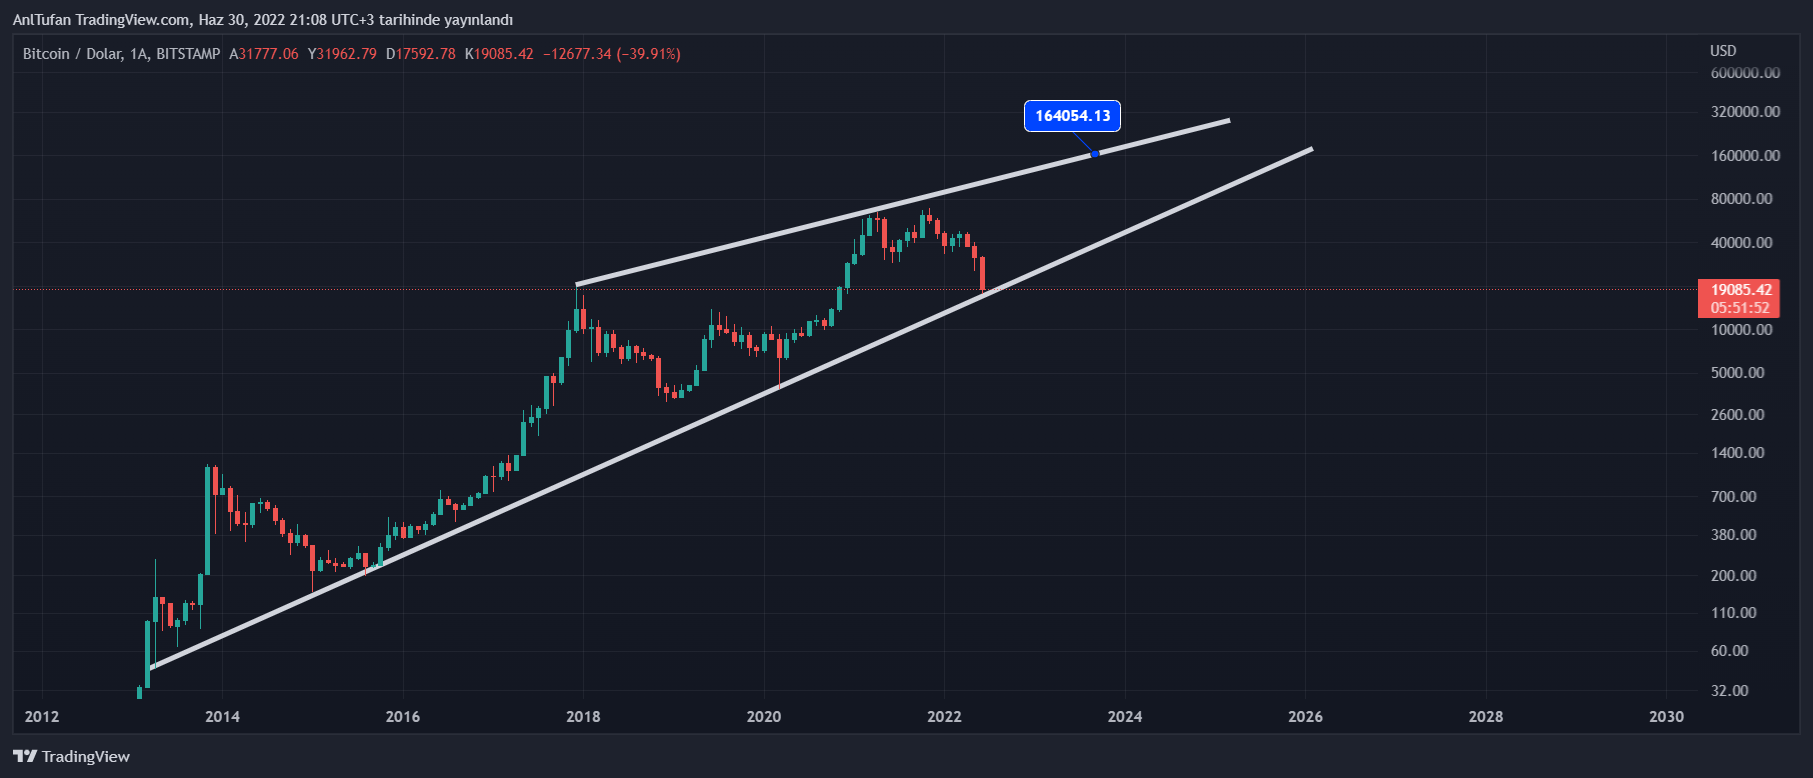
Task: Click the 2030 label on time axis
Action: point(1666,716)
